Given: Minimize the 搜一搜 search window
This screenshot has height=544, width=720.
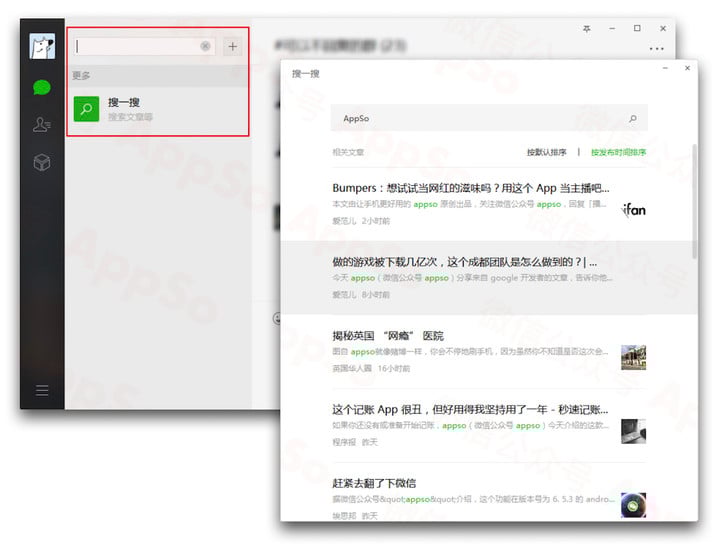Looking at the screenshot, I should 665,68.
